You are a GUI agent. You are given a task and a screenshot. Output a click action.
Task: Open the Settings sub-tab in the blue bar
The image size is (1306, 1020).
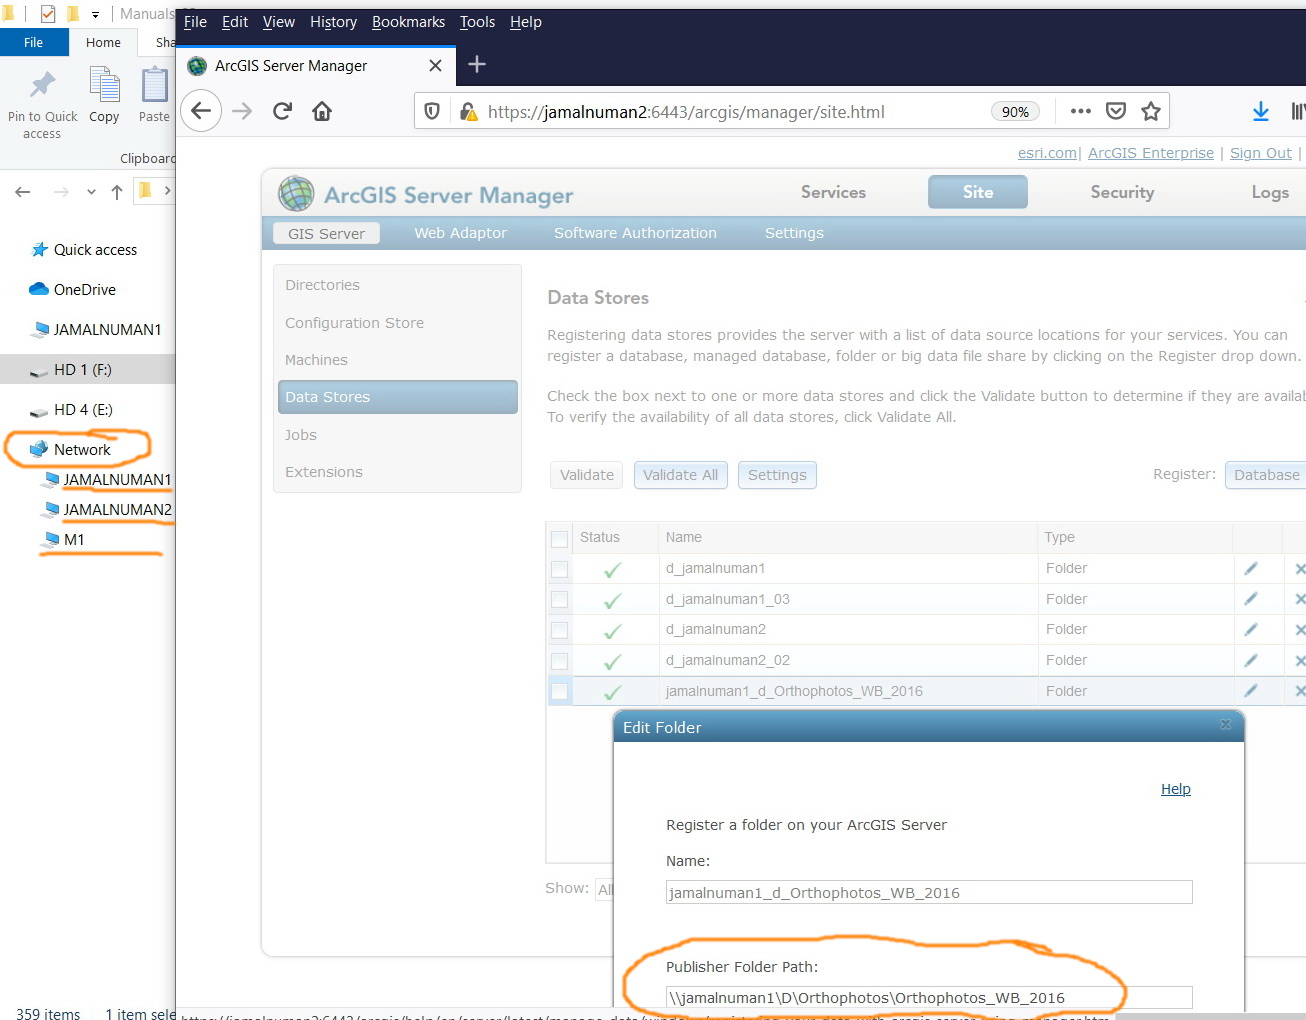pos(794,233)
